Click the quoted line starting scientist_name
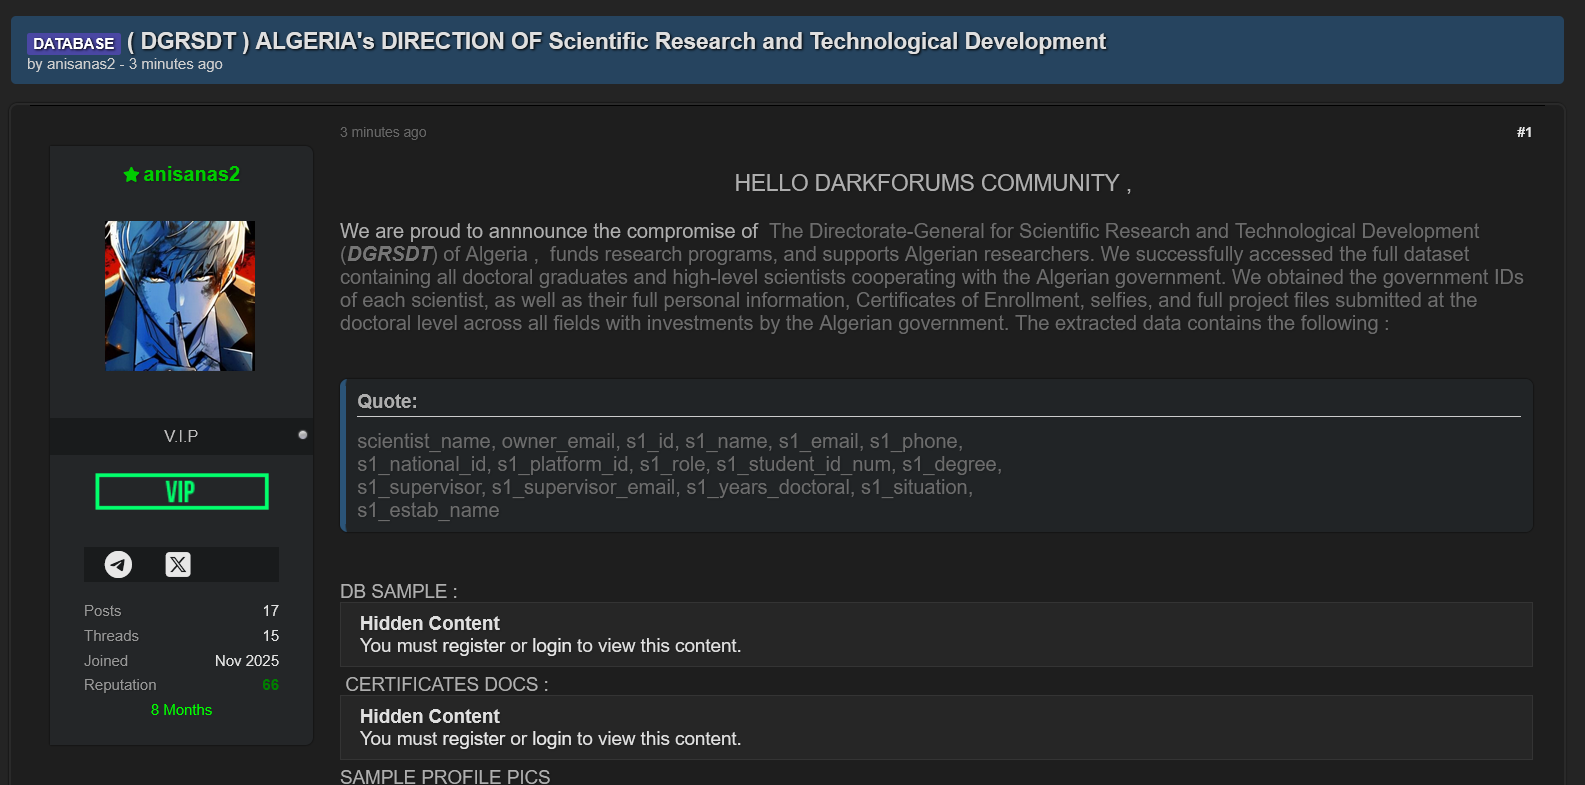Screen dimensions: 1585x785 660,441
